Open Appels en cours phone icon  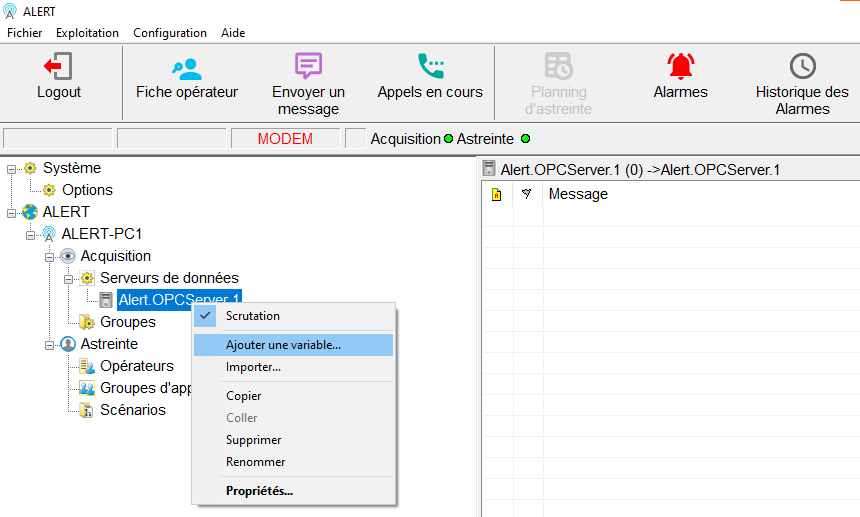coord(430,67)
